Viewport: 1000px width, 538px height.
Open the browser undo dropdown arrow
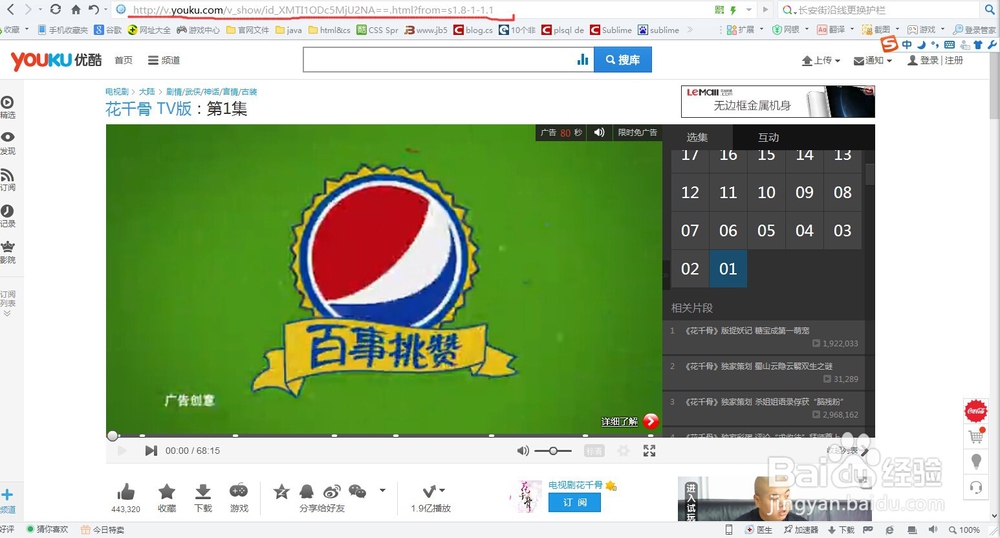click(x=105, y=10)
